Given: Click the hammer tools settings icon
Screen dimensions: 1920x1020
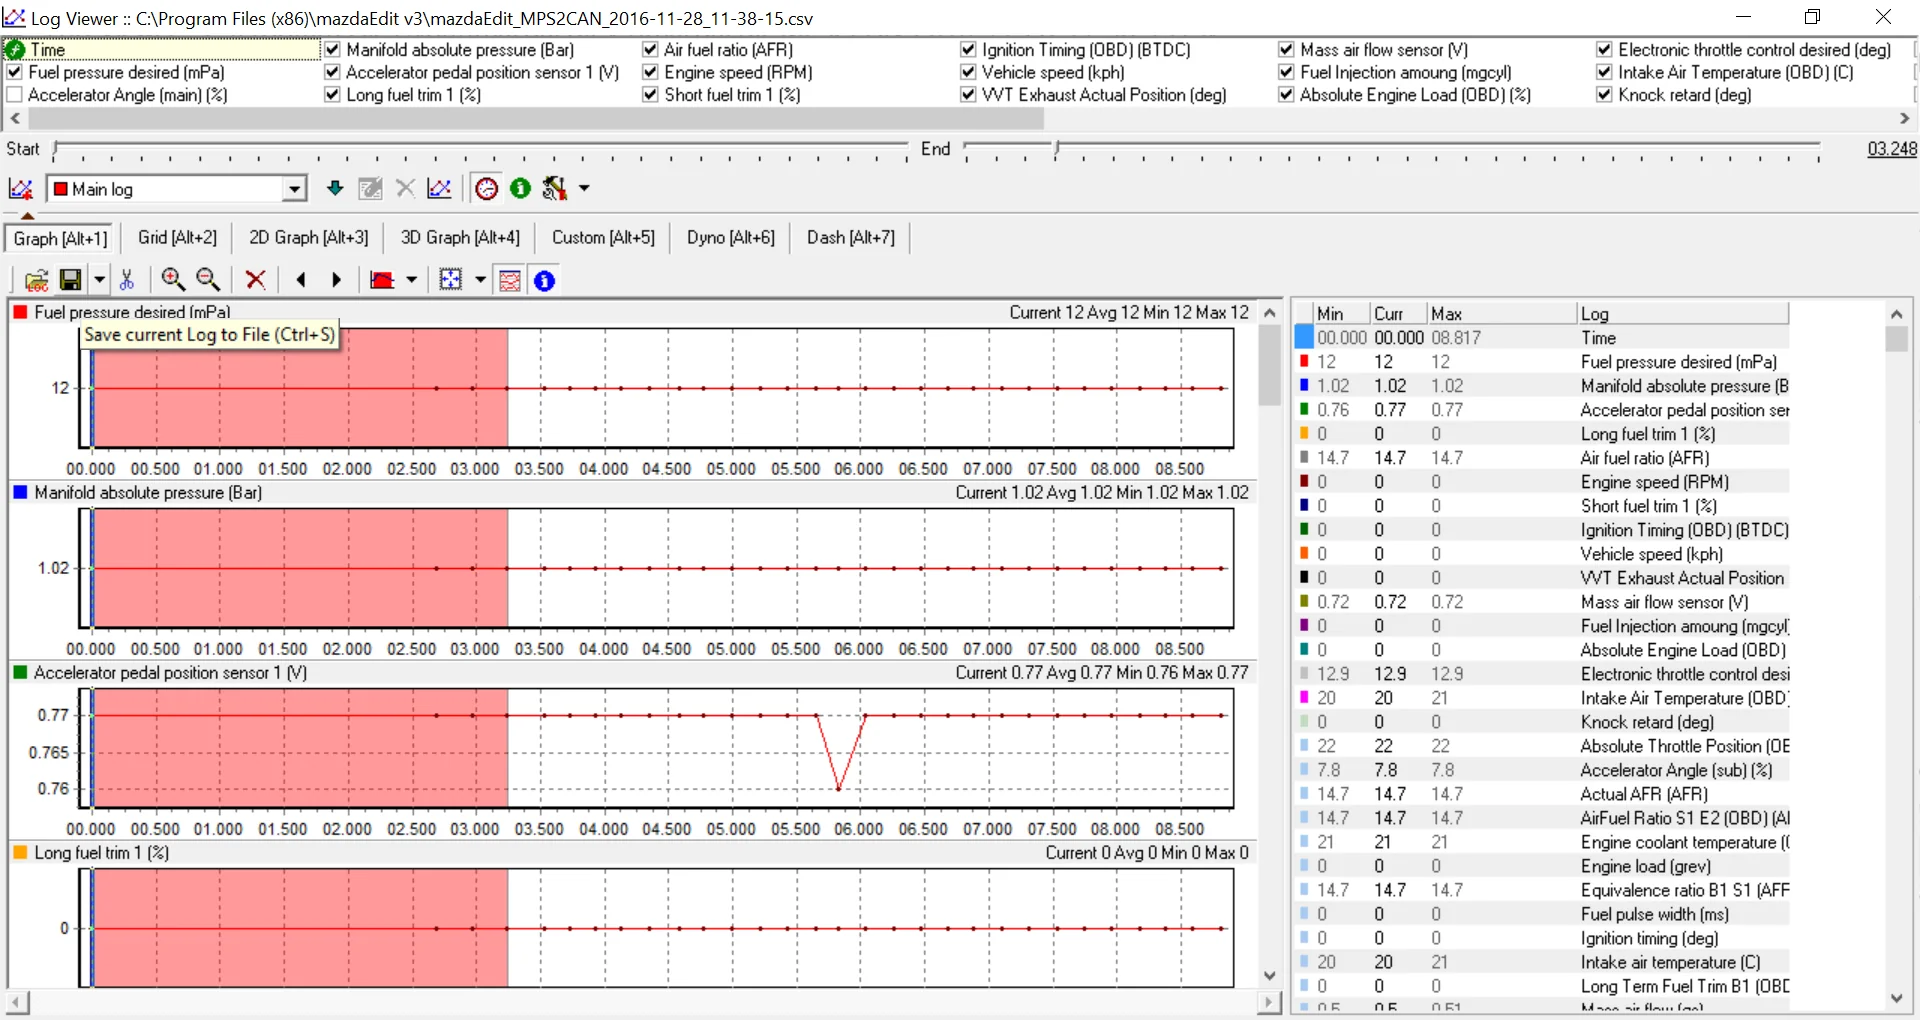Looking at the screenshot, I should click(x=554, y=188).
